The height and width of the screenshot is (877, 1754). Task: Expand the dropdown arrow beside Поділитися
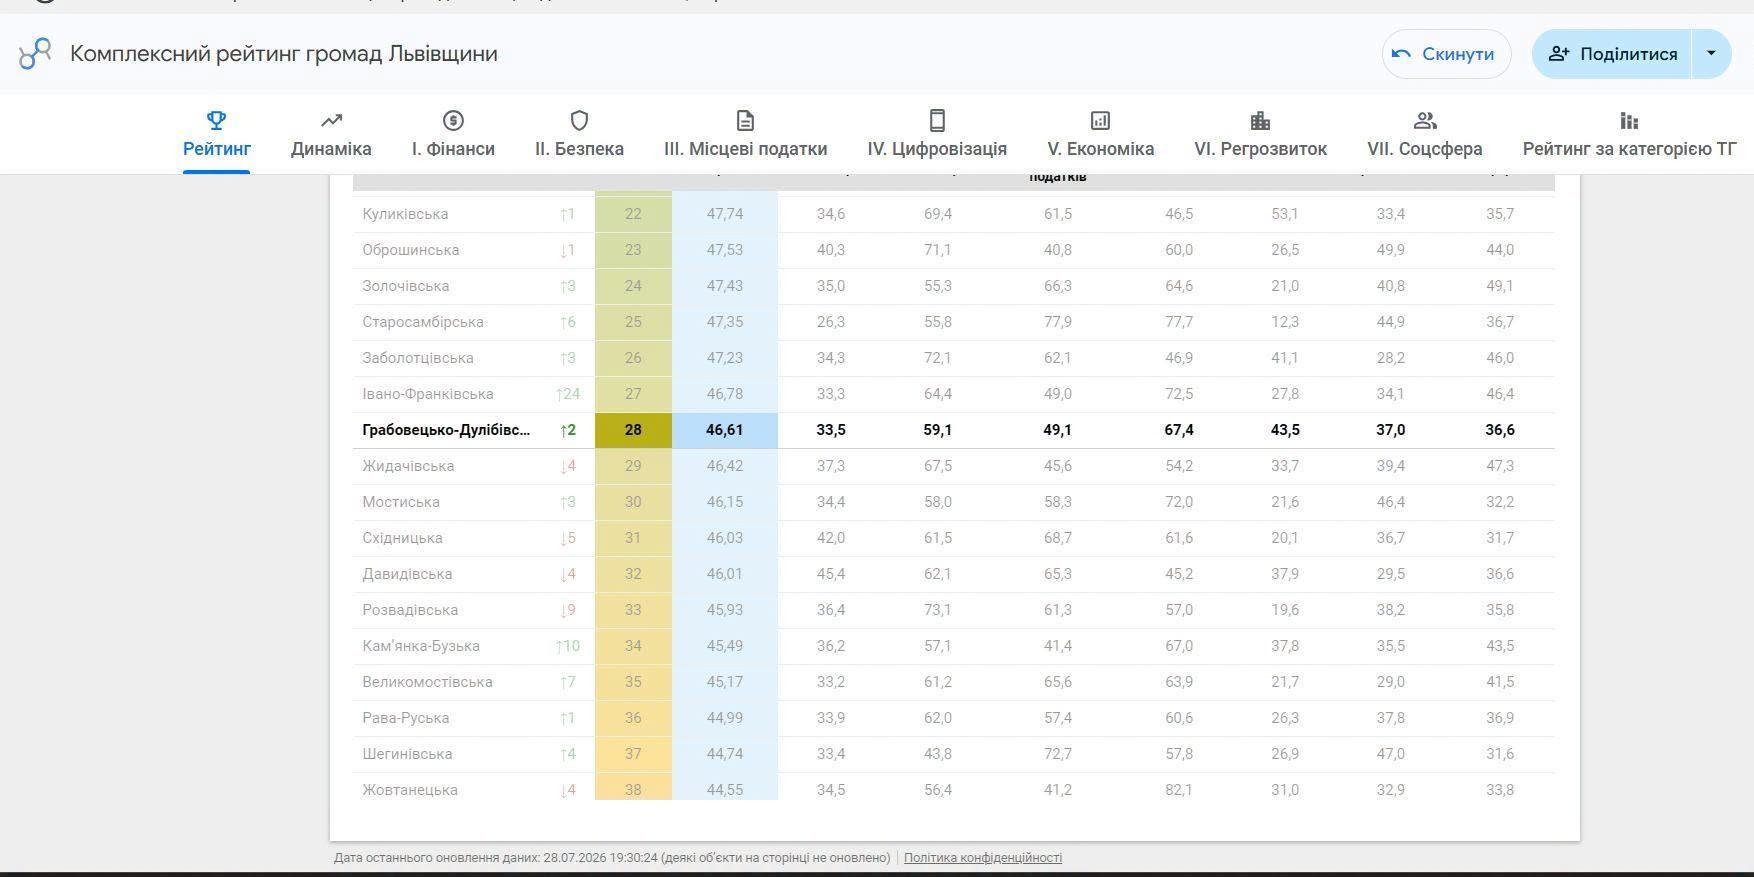tap(1711, 54)
